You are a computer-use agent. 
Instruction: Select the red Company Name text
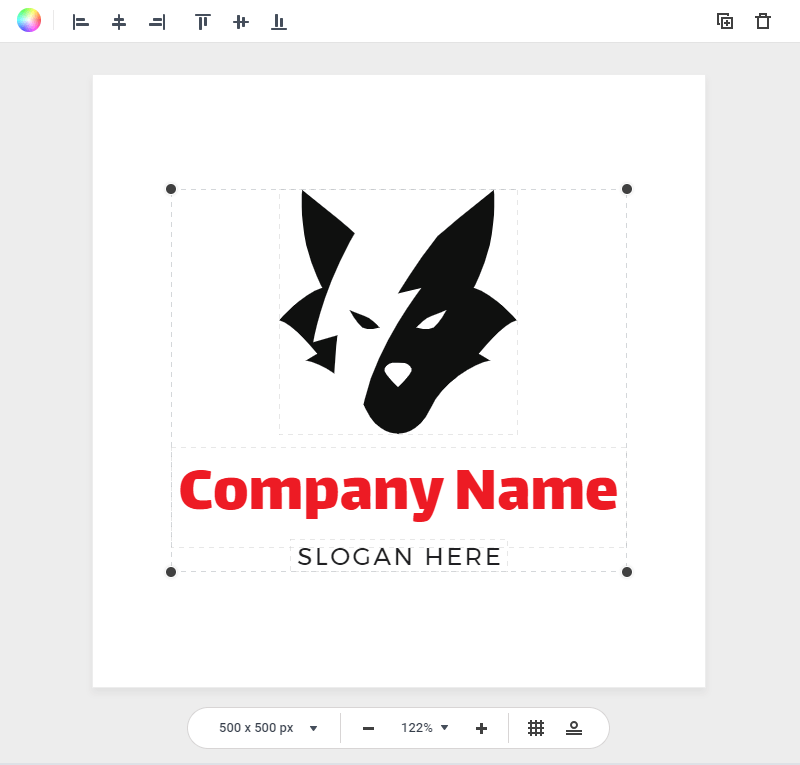pos(398,491)
